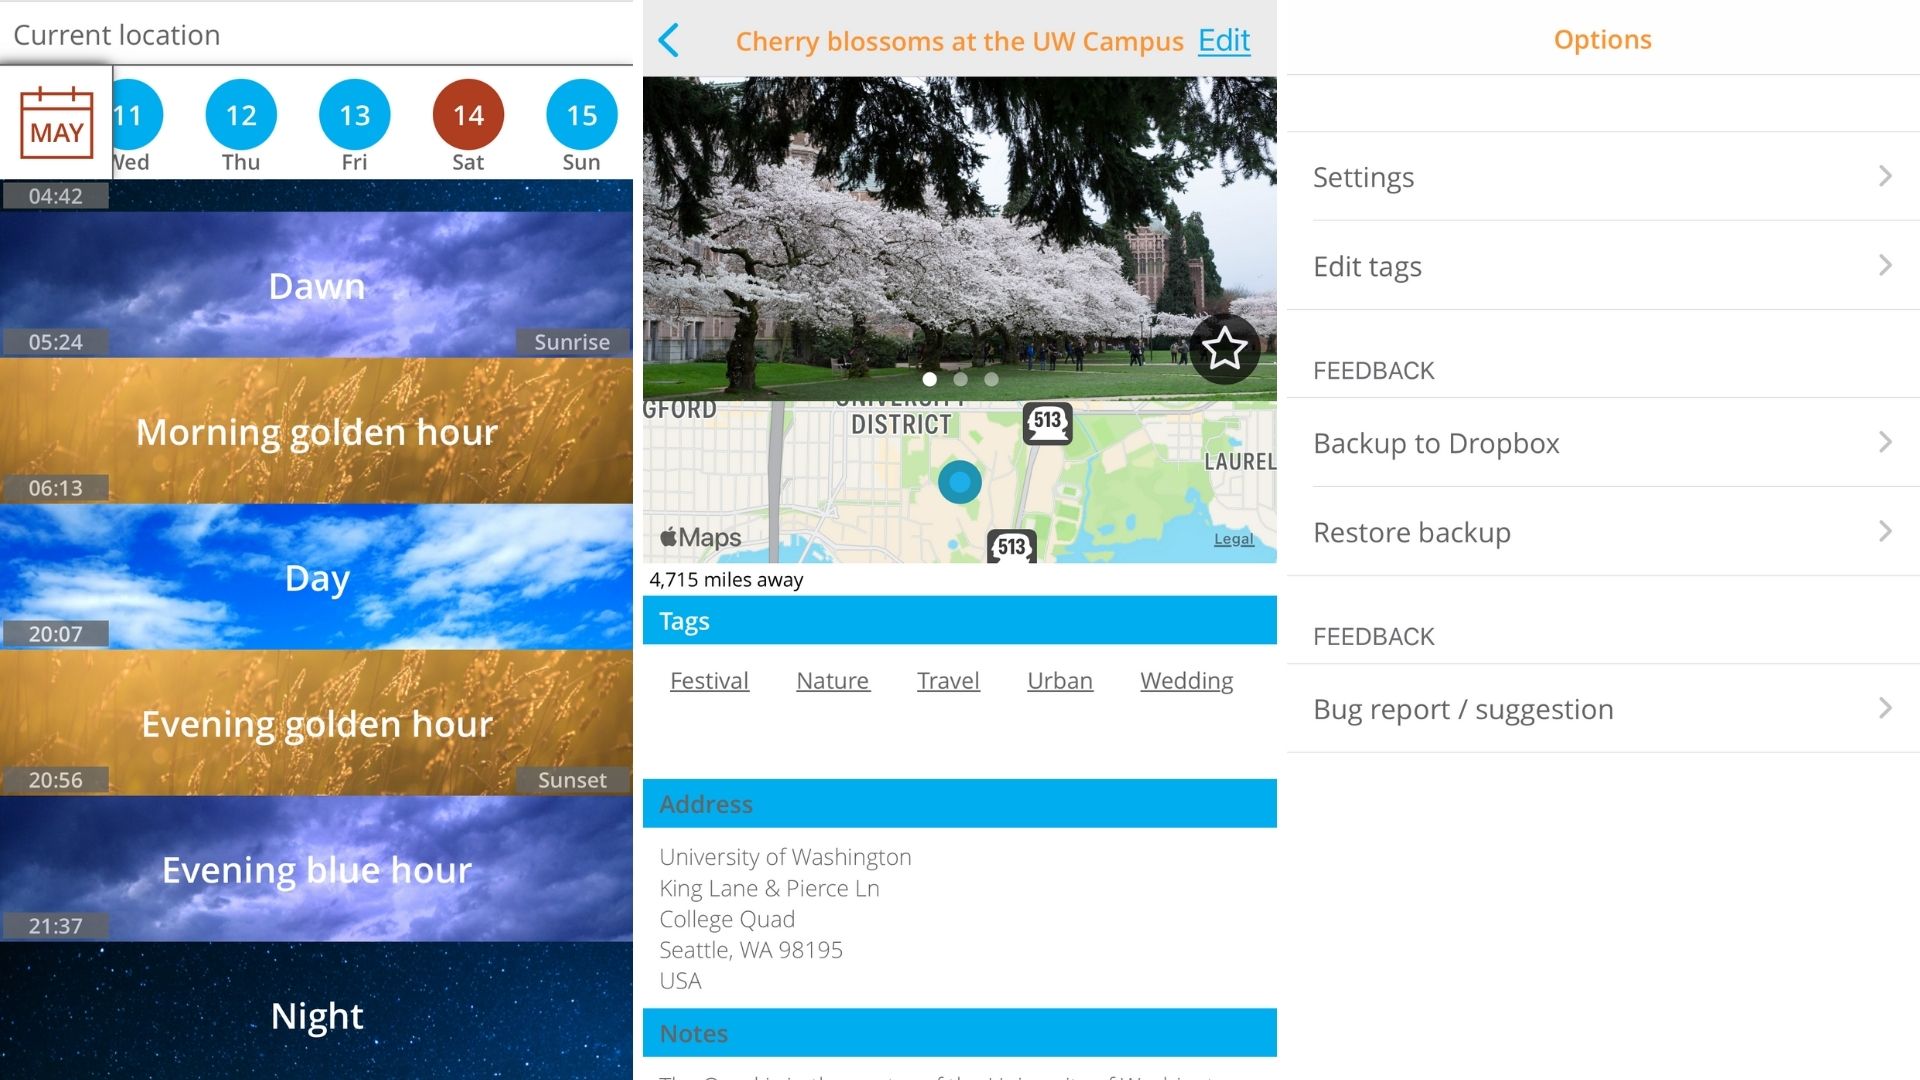Expand the Backup to Dropbox chevron
Screen dimensions: 1920x1080
tap(1887, 442)
